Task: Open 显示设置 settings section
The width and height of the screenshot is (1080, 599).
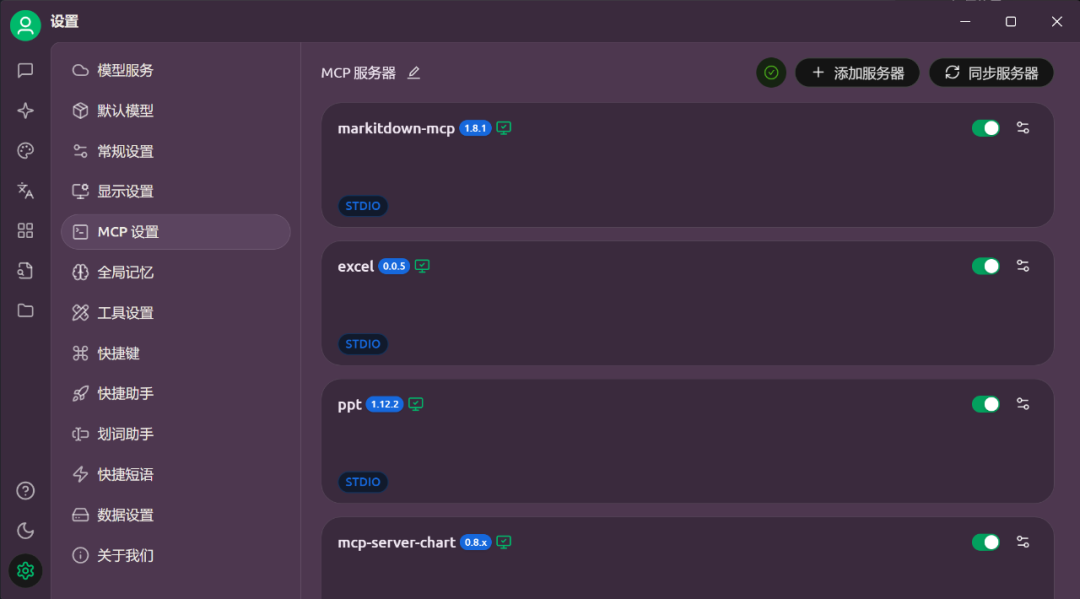Action: coord(176,191)
